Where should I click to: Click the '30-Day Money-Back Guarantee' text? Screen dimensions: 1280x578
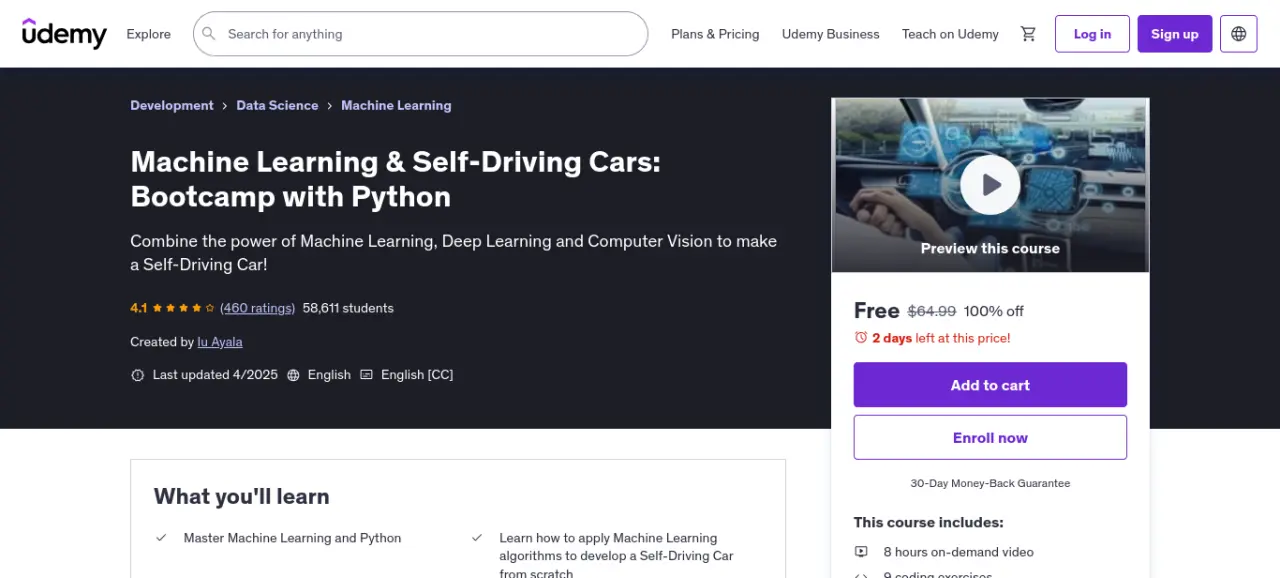click(990, 483)
